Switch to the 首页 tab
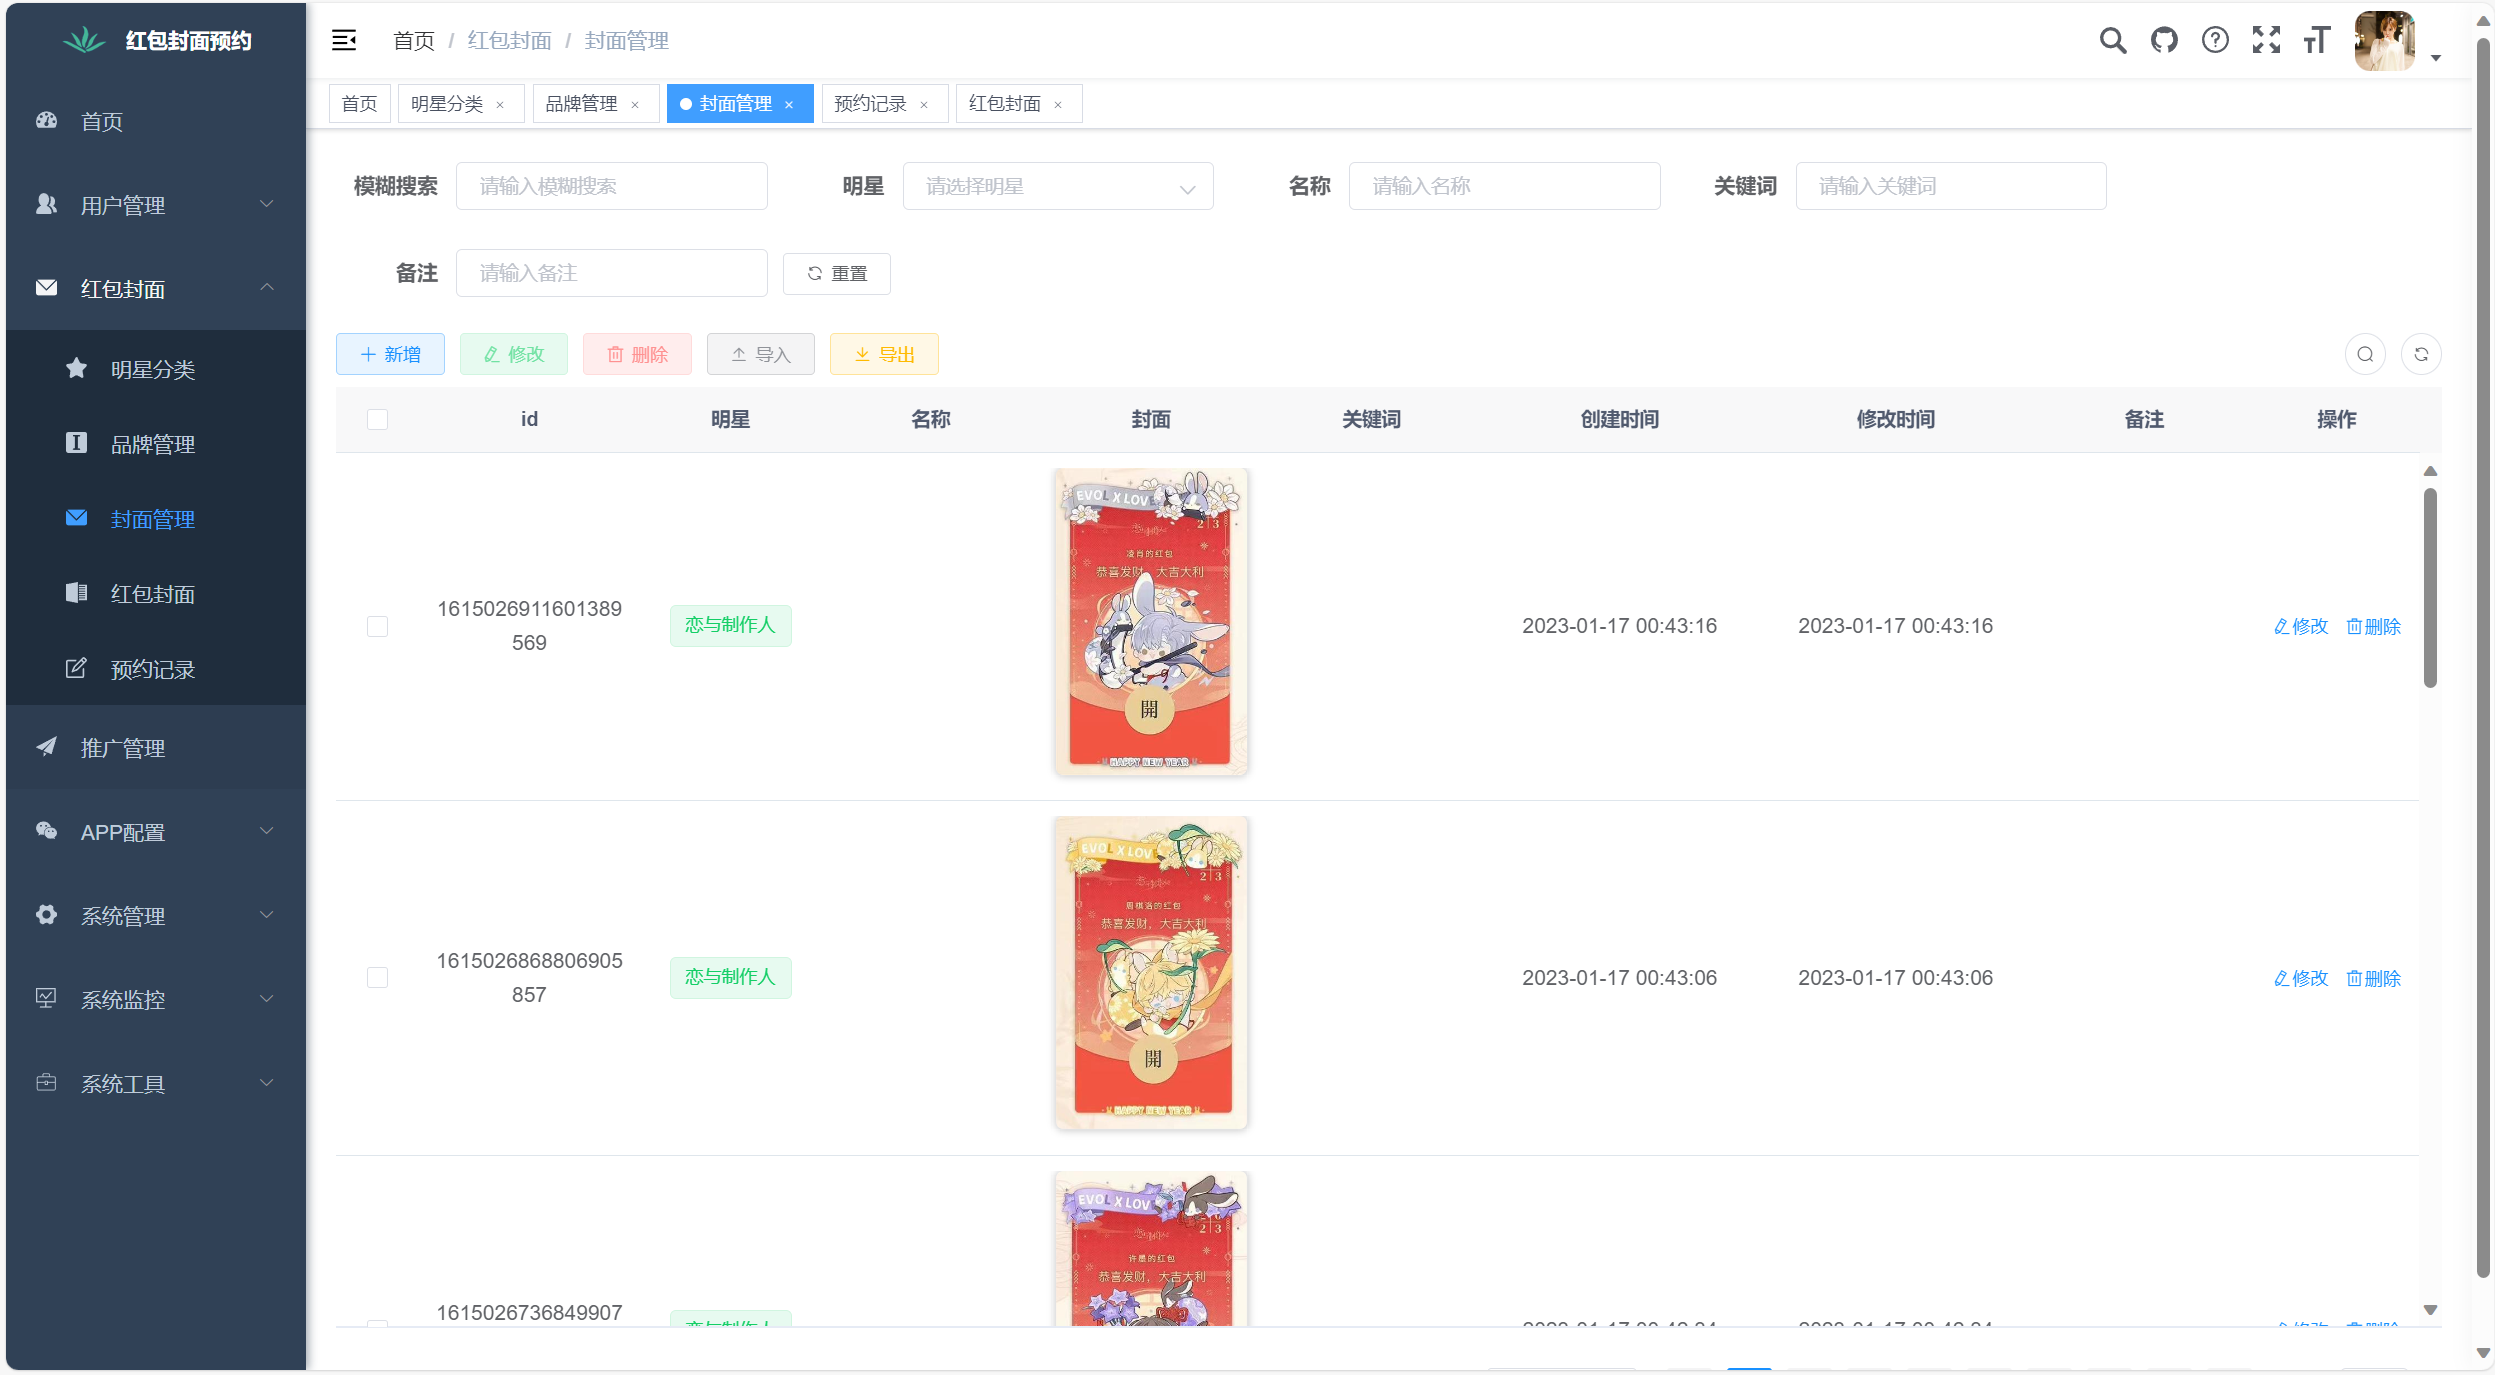Viewport: 2495px width, 1375px height. (x=360, y=104)
